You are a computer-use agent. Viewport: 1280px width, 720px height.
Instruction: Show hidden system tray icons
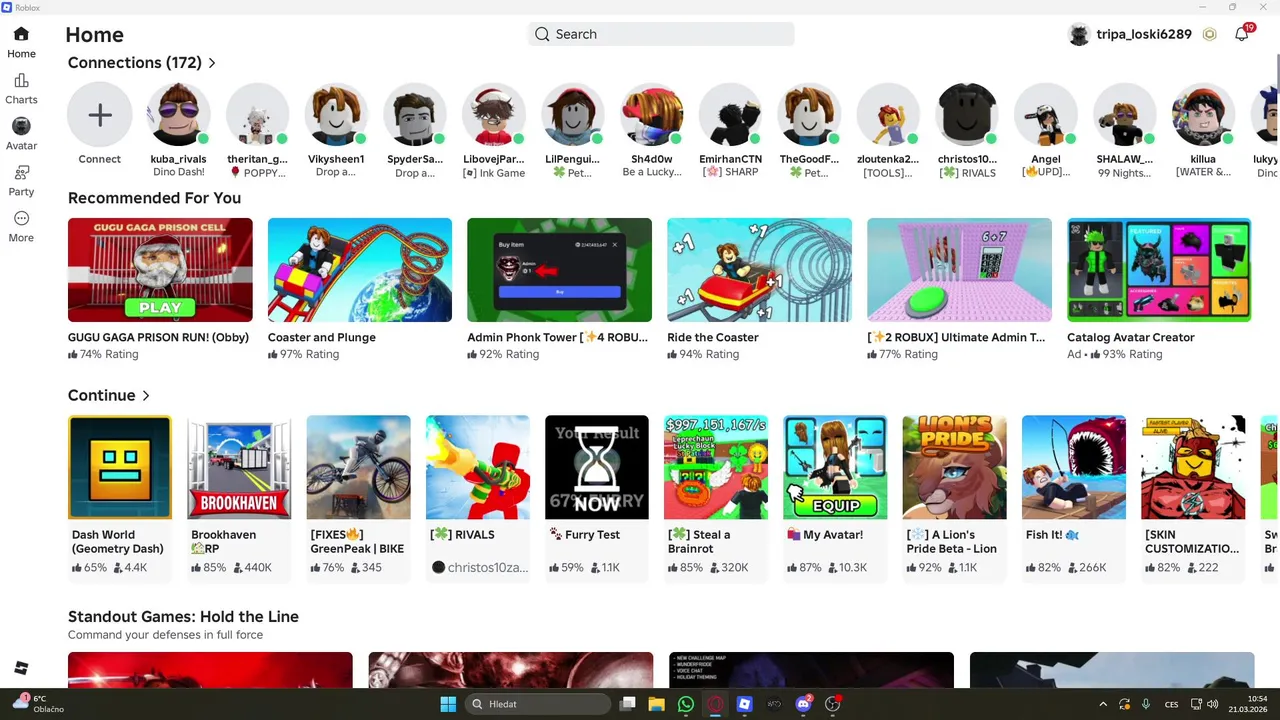(1103, 704)
